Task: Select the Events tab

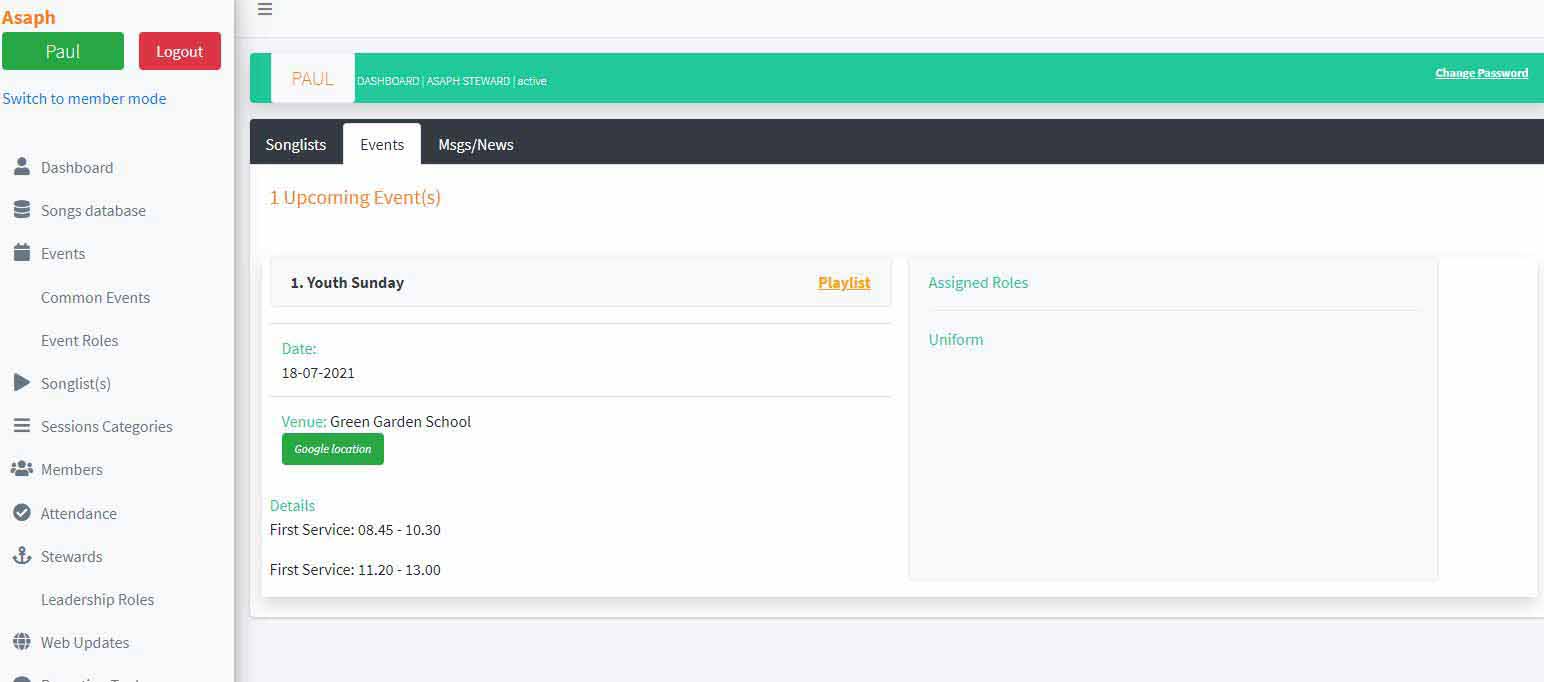Action: [x=381, y=144]
